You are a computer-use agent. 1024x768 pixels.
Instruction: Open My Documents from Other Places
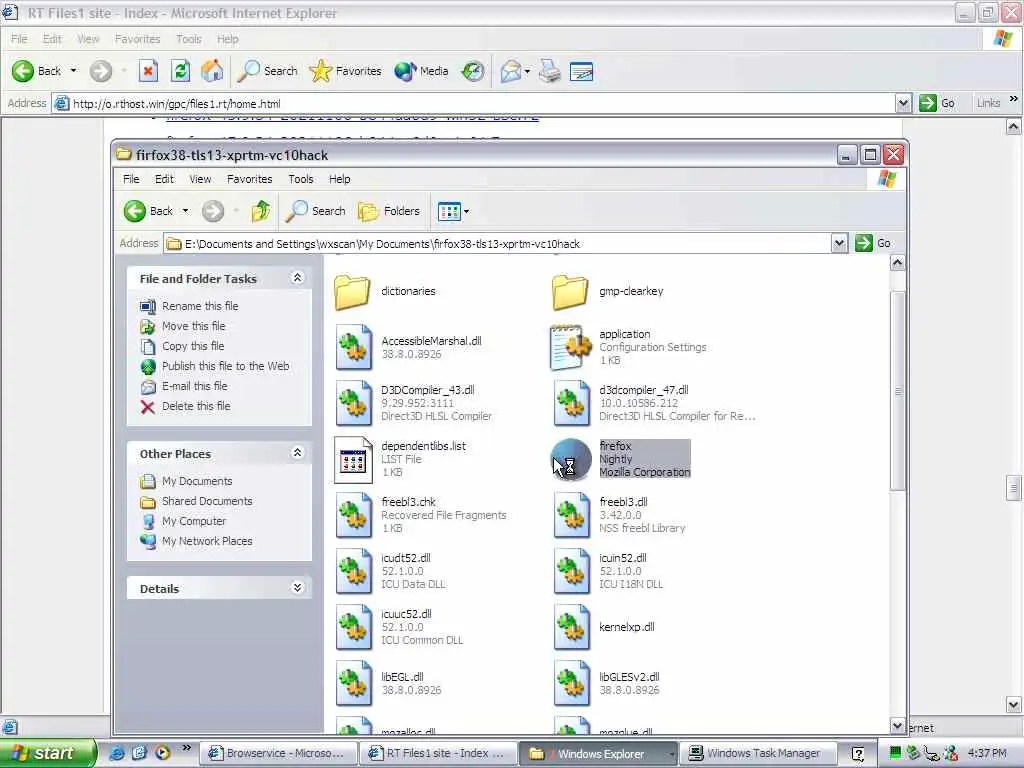click(186, 481)
